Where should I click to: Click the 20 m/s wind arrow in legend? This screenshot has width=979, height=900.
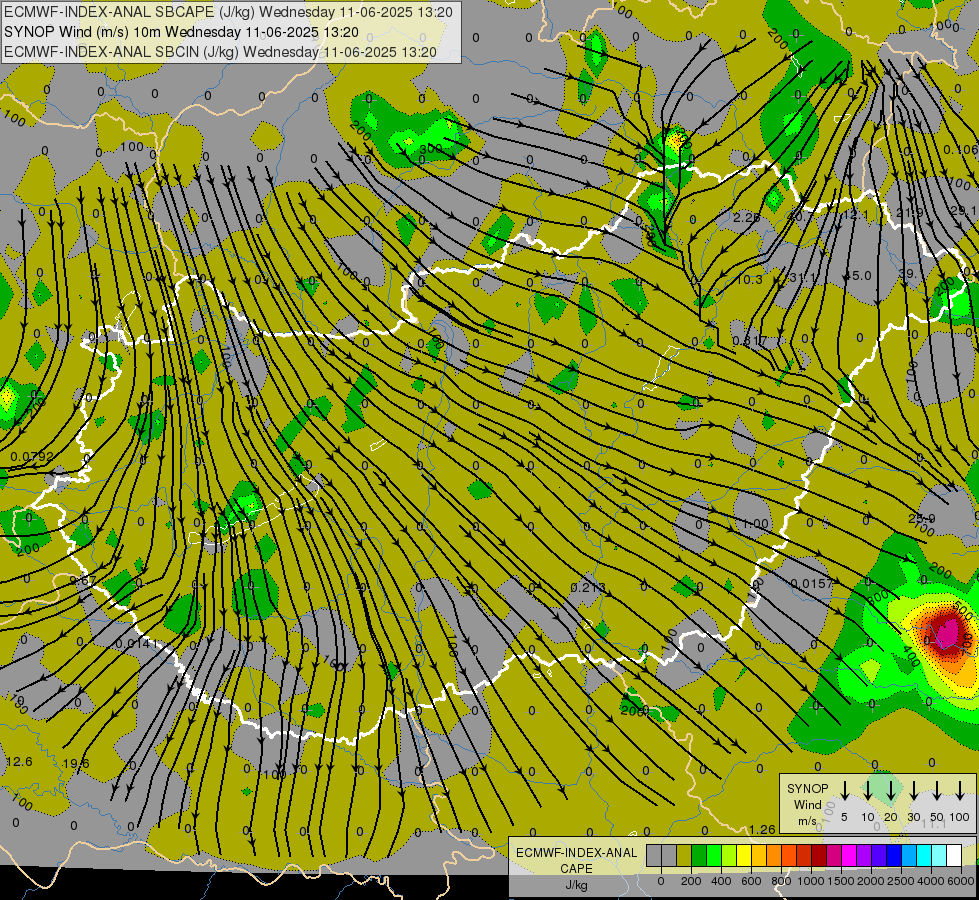point(891,791)
